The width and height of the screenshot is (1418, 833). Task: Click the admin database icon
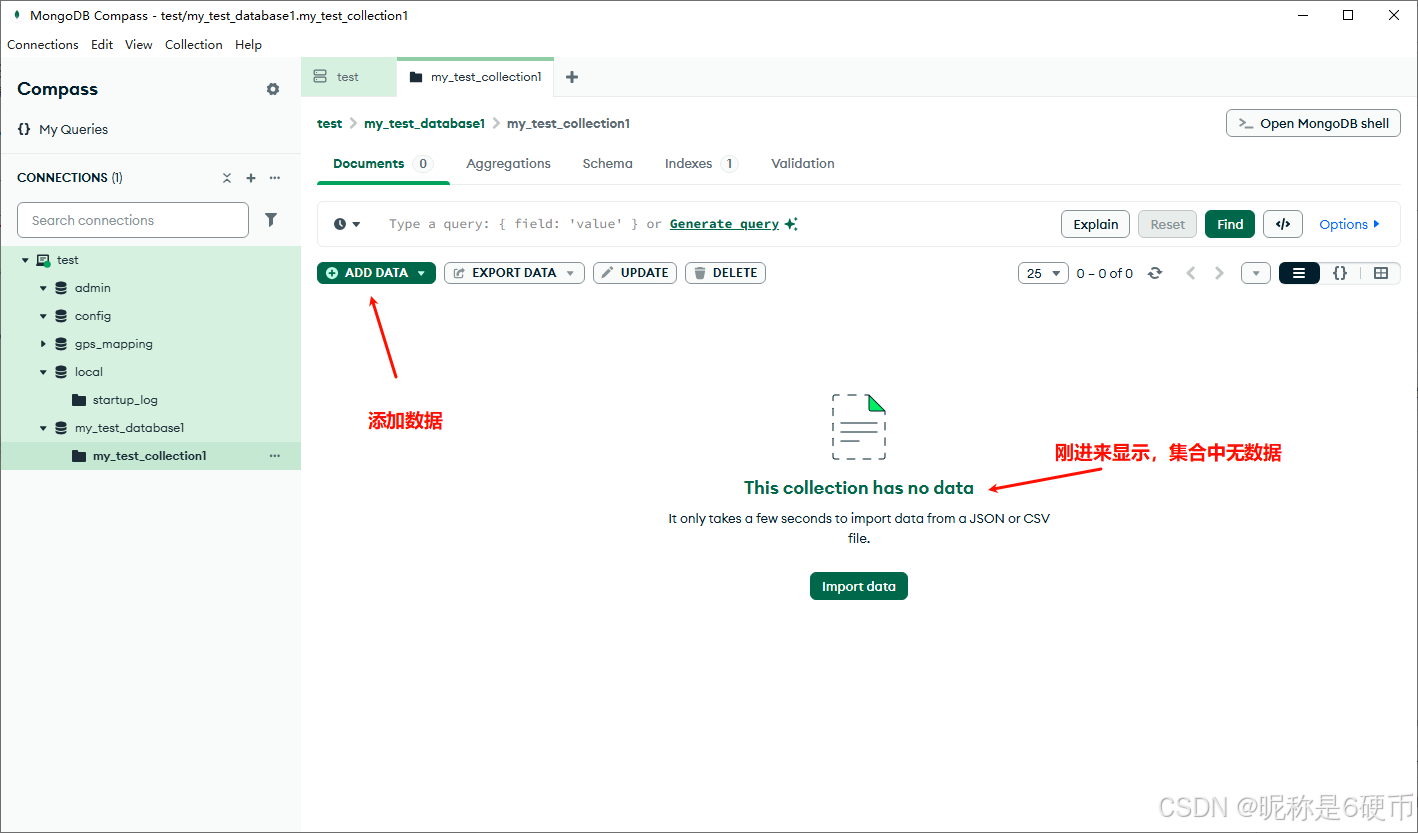(61, 288)
